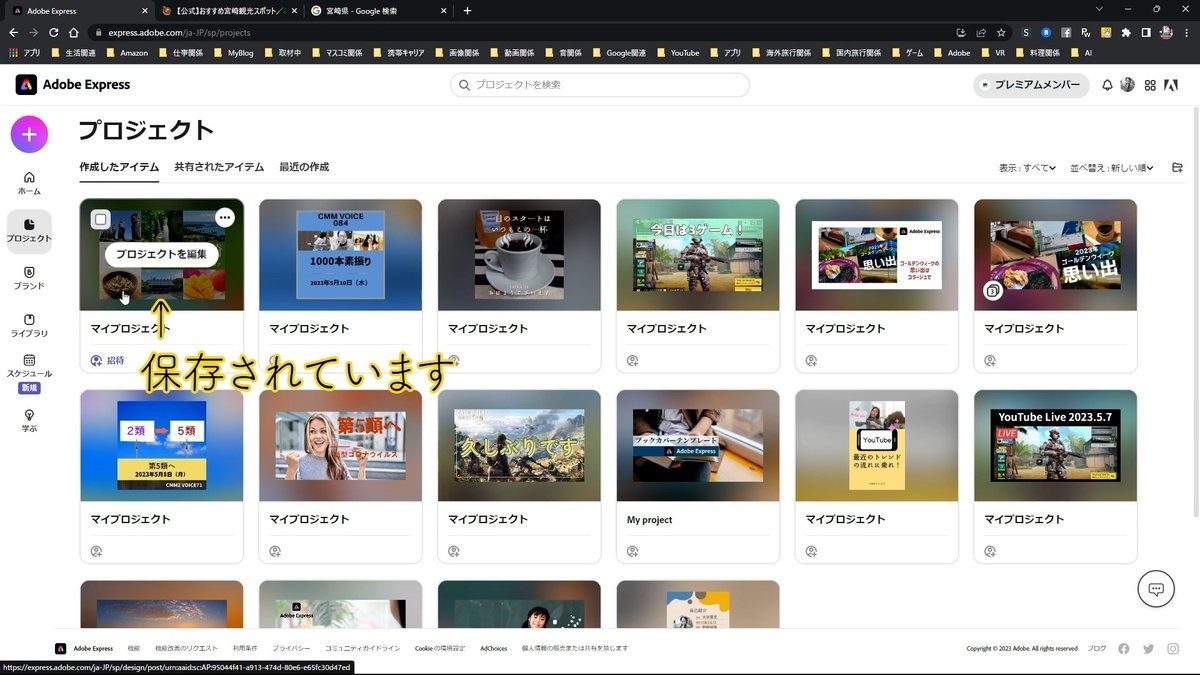
Task: Switch to the おすすめ宮崎観光スポット browser tab
Action: [228, 10]
